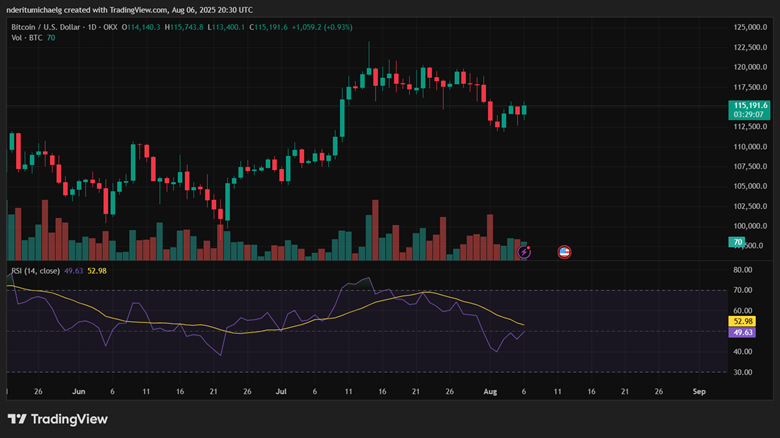Click the Sep label on the time axis

tap(699, 392)
